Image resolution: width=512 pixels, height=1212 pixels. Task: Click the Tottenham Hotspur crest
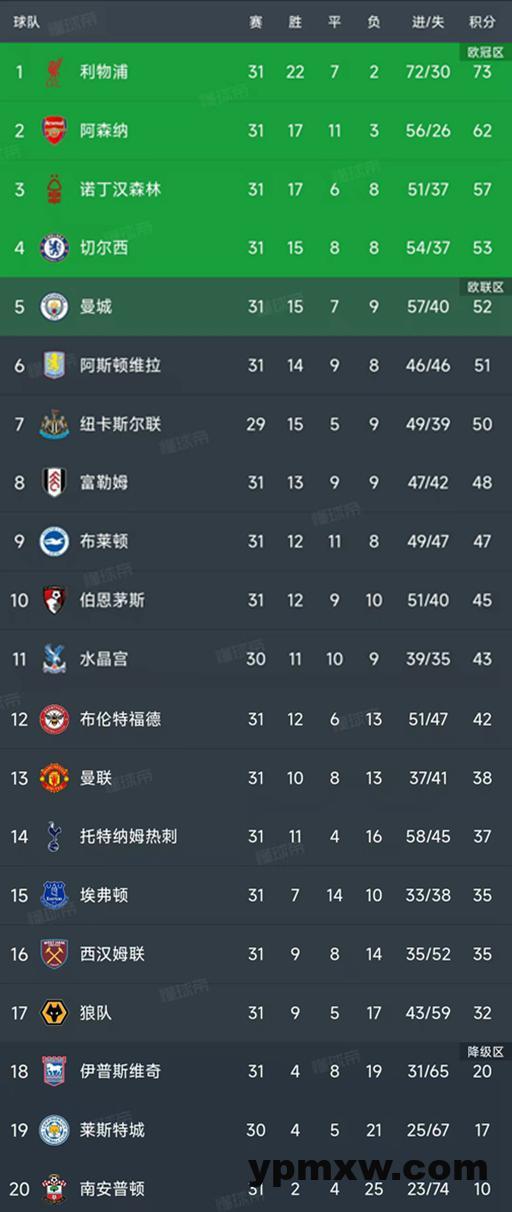(x=54, y=836)
